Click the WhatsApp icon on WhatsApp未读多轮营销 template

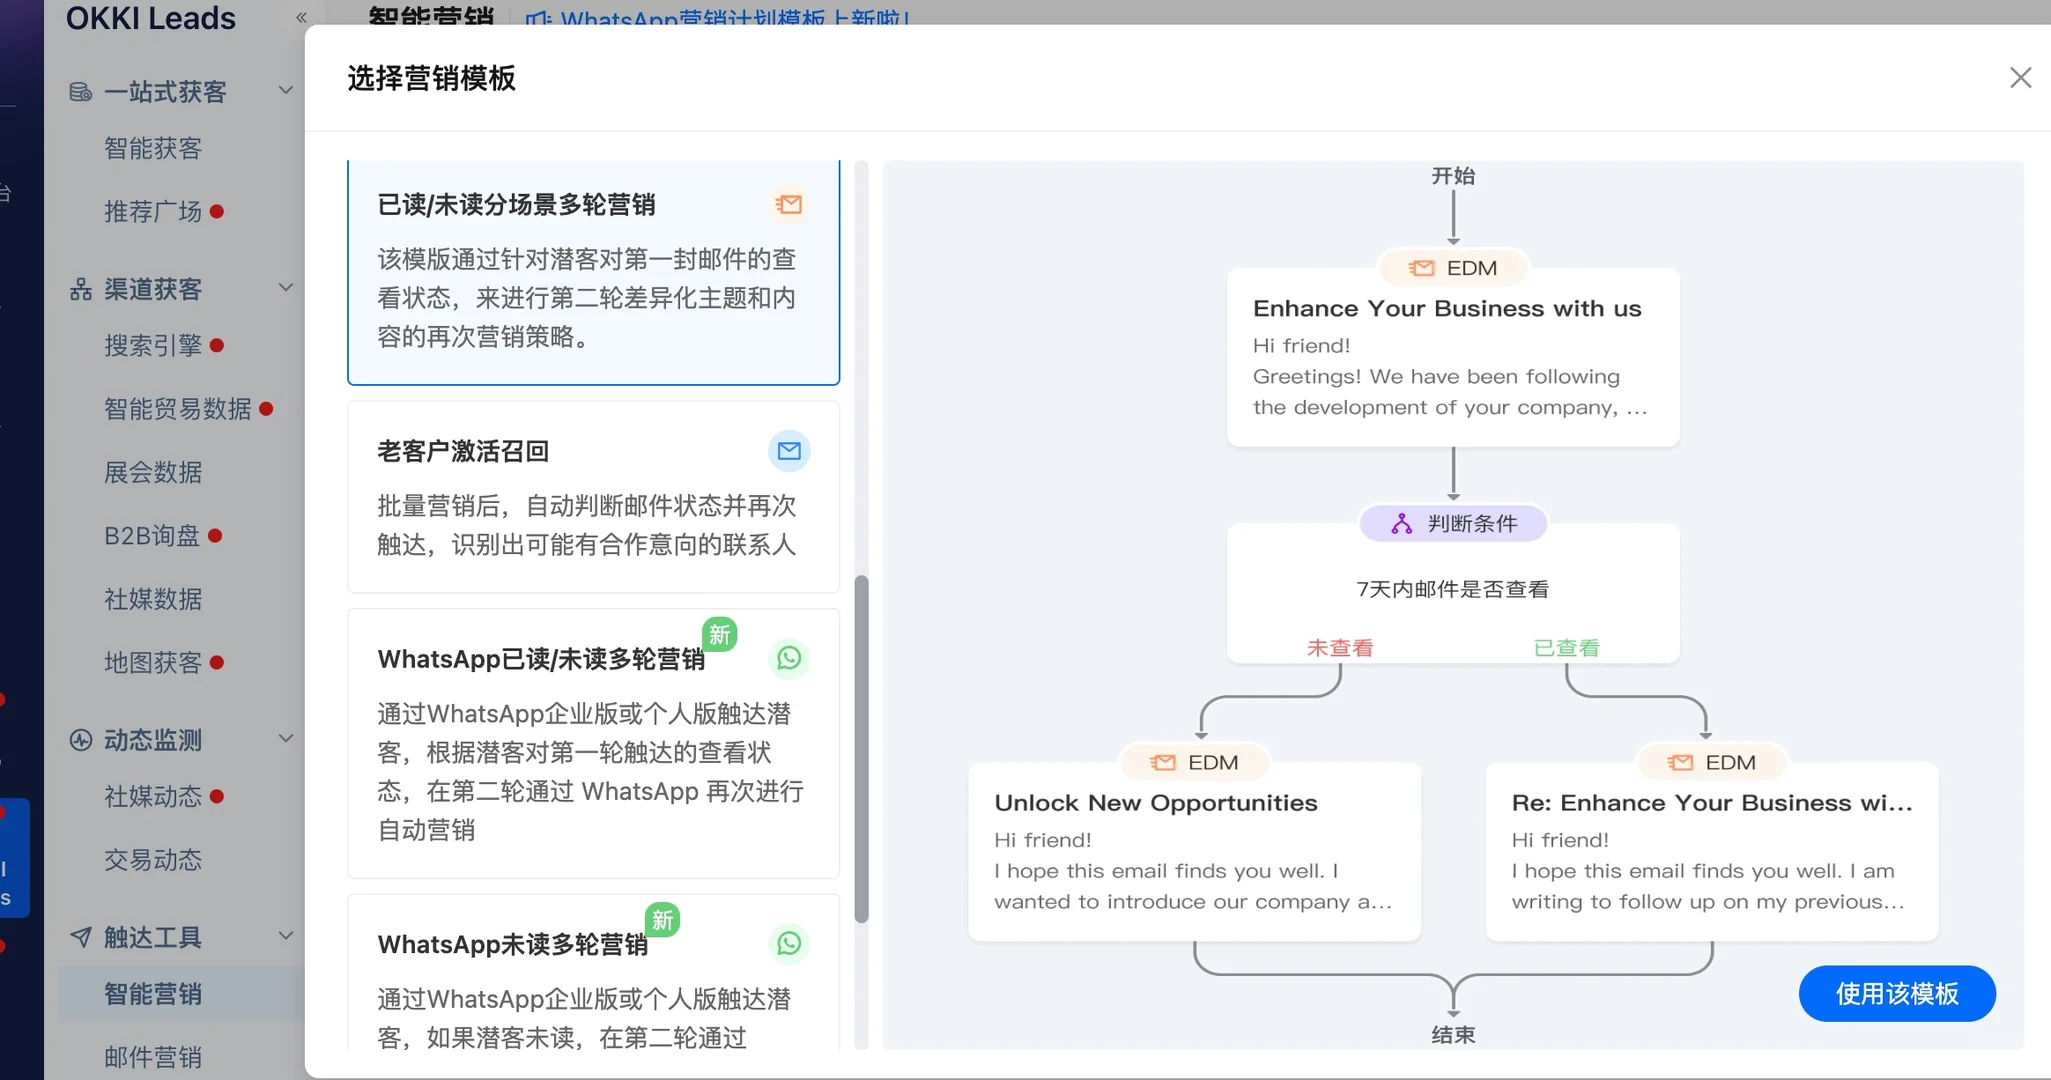click(x=789, y=942)
